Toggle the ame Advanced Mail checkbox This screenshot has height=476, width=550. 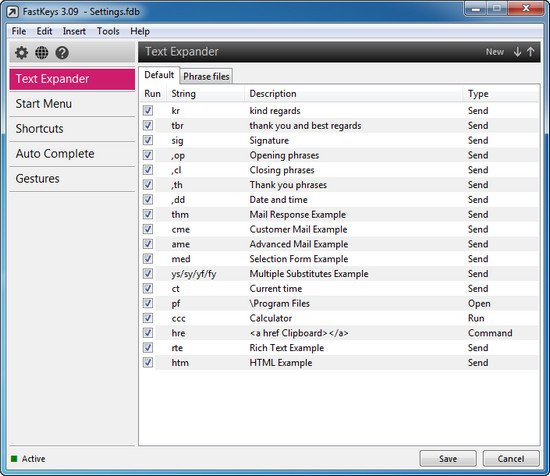pyautogui.click(x=148, y=244)
